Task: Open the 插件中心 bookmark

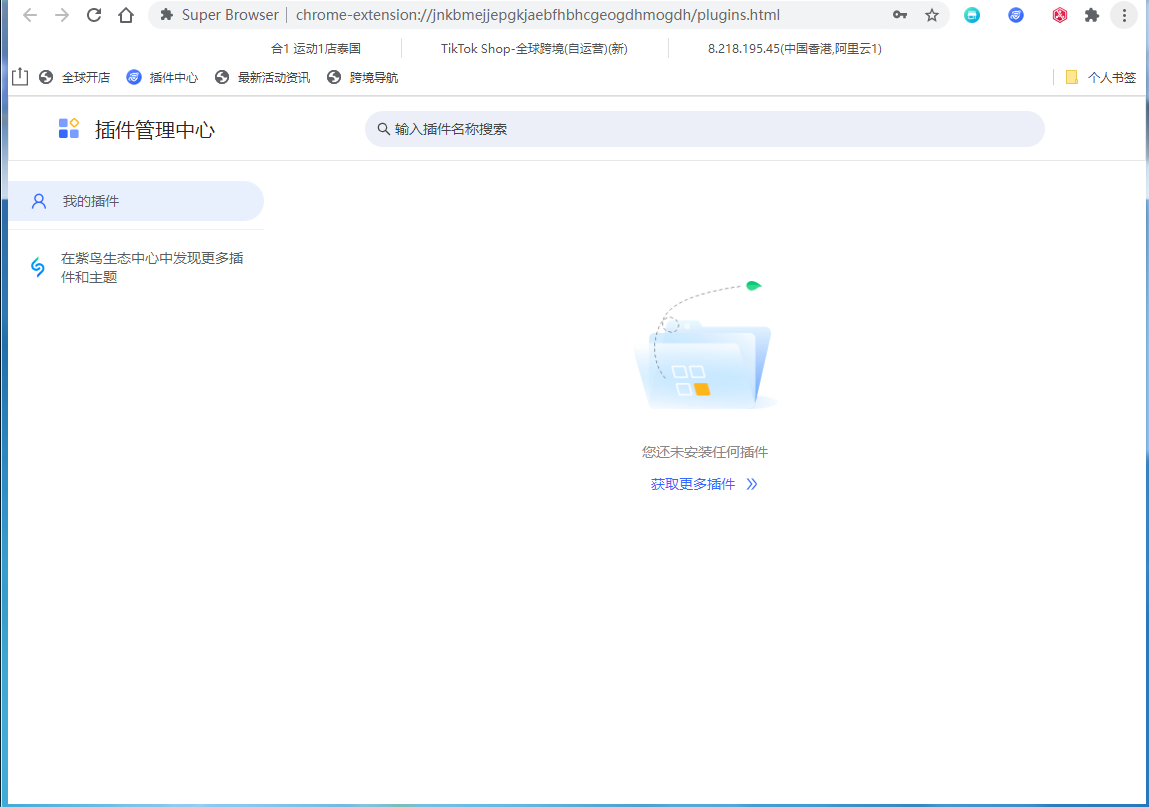Action: (163, 77)
